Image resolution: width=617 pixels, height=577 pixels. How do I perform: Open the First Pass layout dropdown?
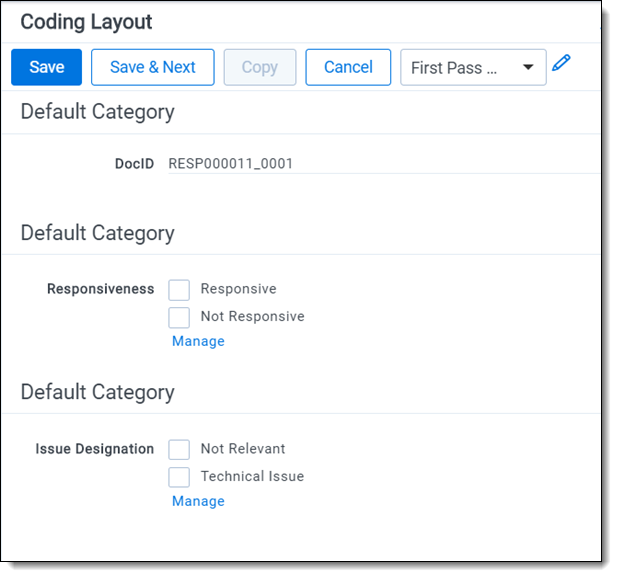click(460, 68)
